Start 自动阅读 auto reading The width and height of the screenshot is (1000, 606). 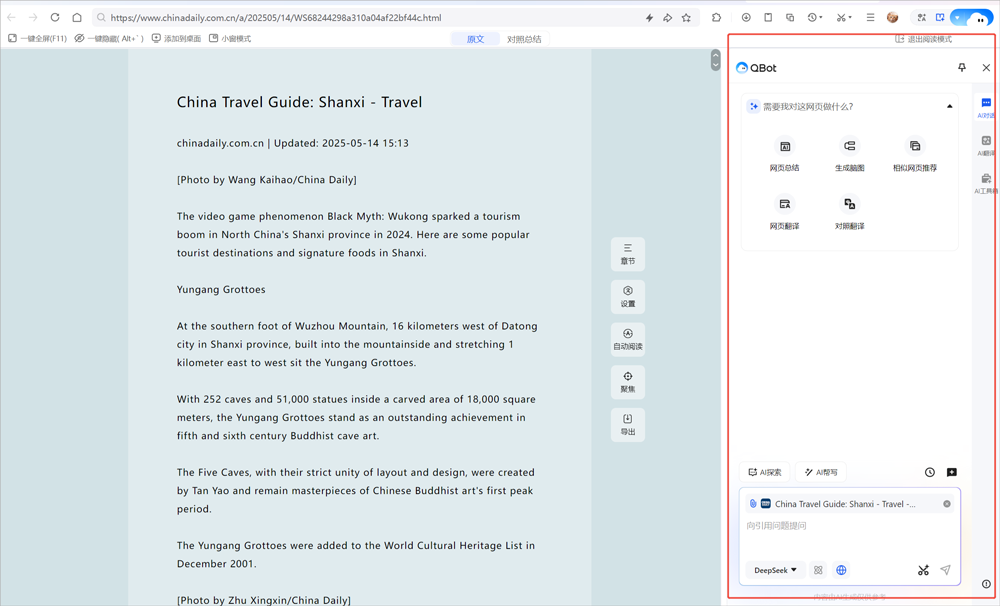coord(628,339)
